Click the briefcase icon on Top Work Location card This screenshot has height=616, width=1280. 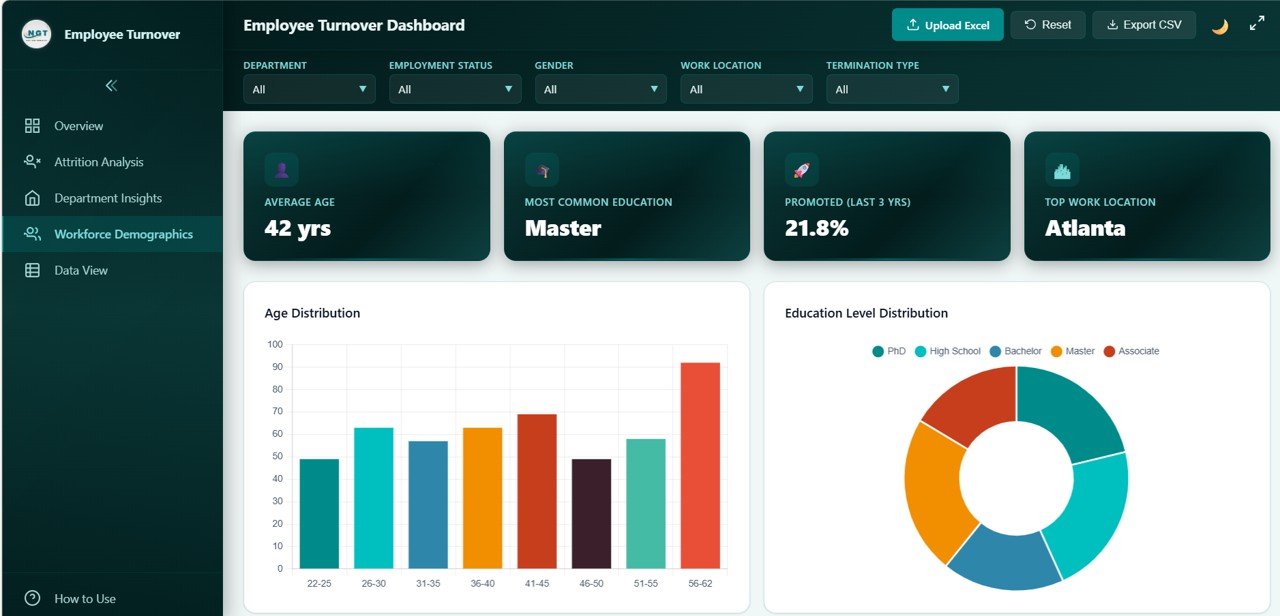point(1061,168)
